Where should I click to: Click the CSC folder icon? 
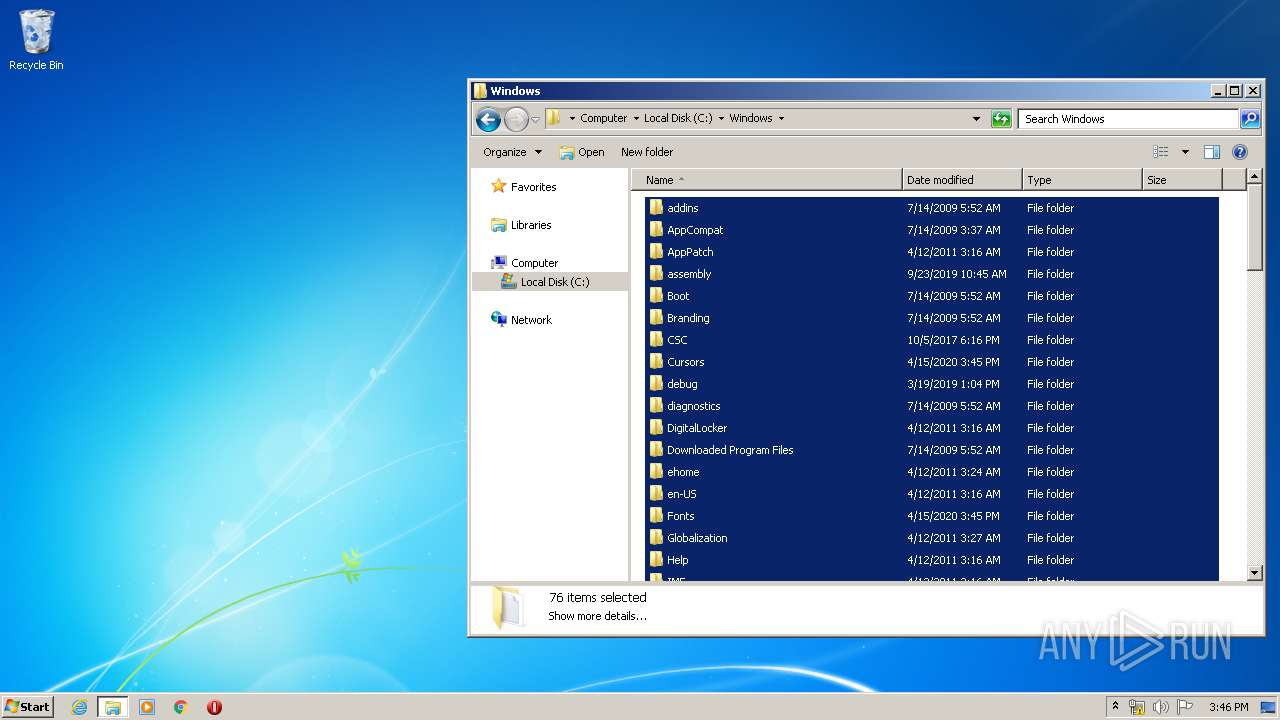tap(656, 340)
